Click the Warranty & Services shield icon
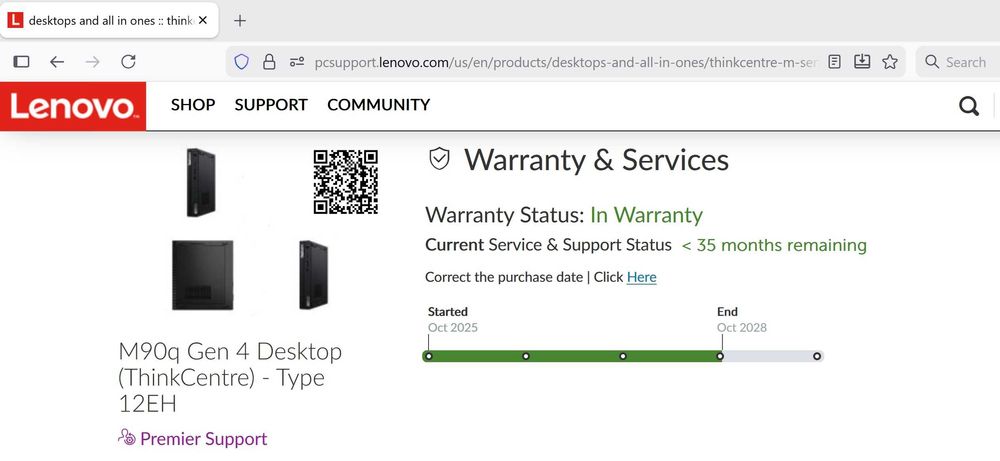This screenshot has height=461, width=1000. [439, 159]
